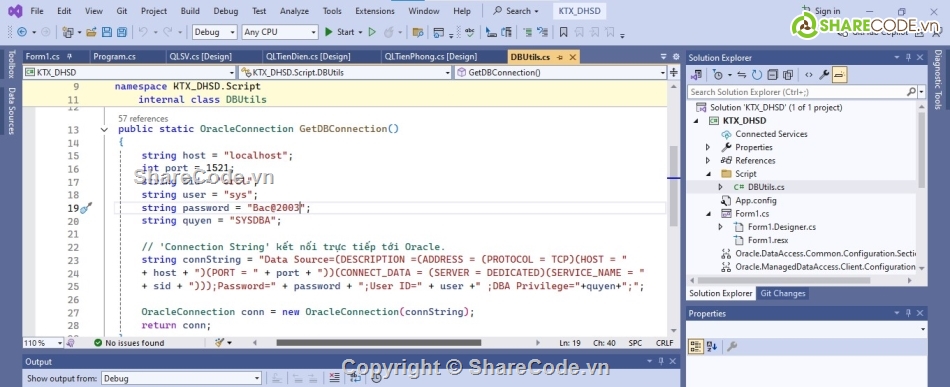Toggle the Alphabetical sort button in Properties

[712, 346]
